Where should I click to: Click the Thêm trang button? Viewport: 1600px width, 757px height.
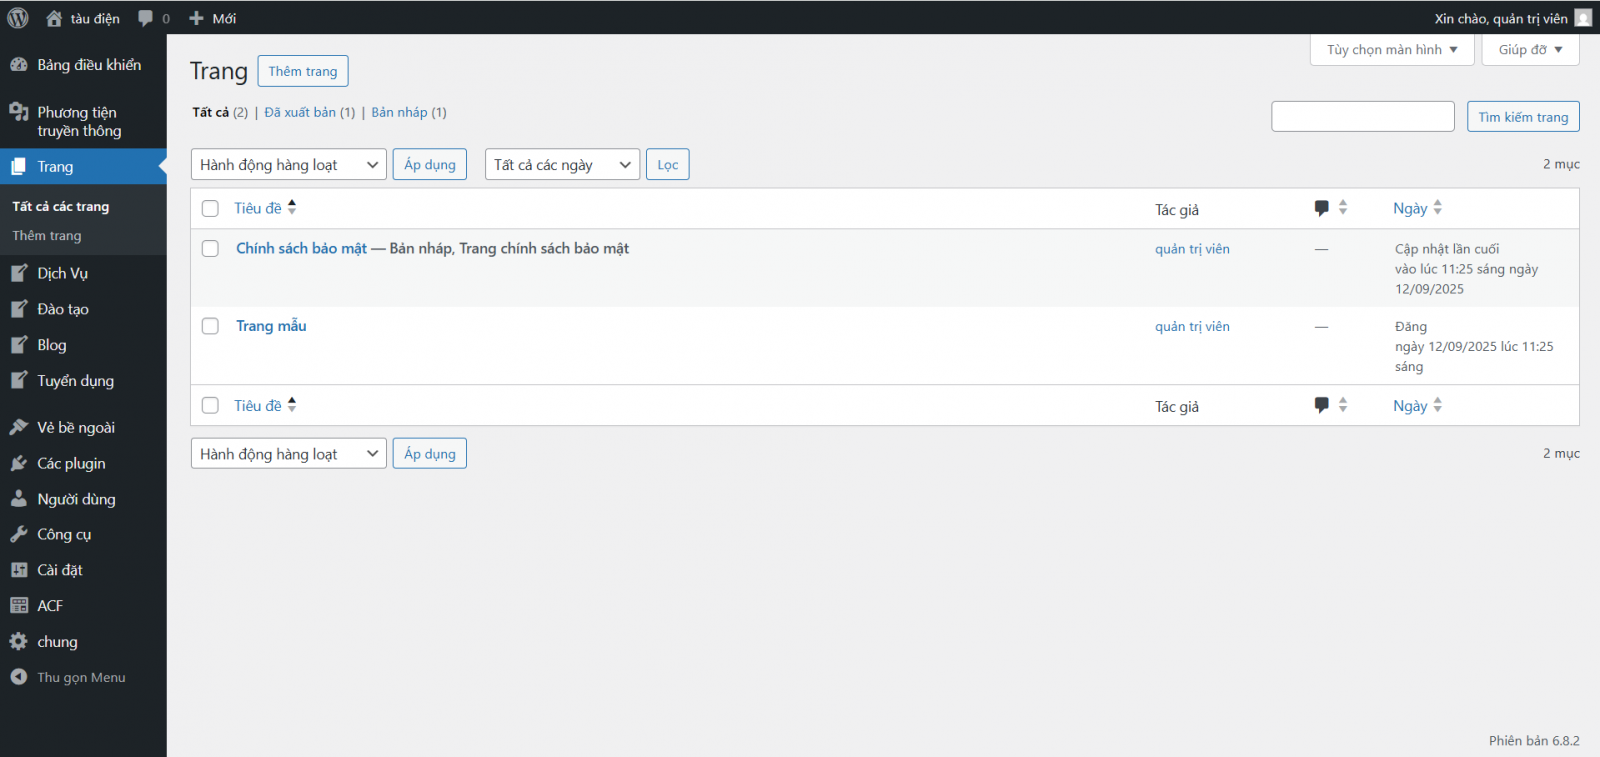point(303,71)
